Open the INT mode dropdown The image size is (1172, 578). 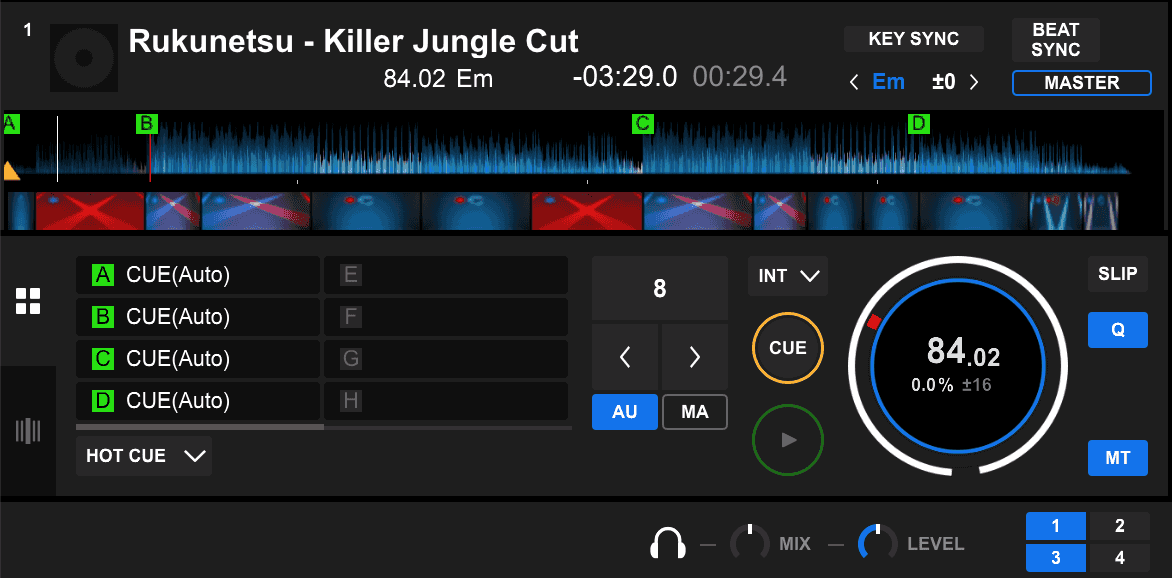tap(788, 276)
